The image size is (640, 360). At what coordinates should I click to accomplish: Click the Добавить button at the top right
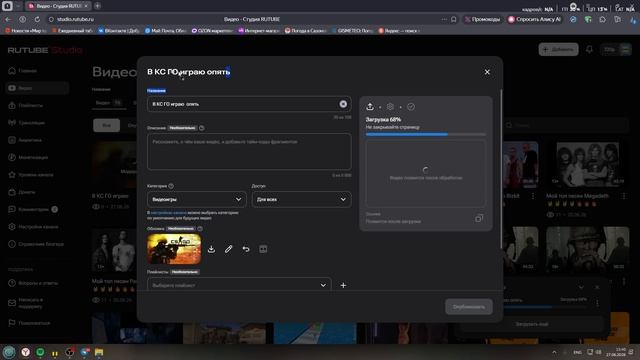point(558,49)
